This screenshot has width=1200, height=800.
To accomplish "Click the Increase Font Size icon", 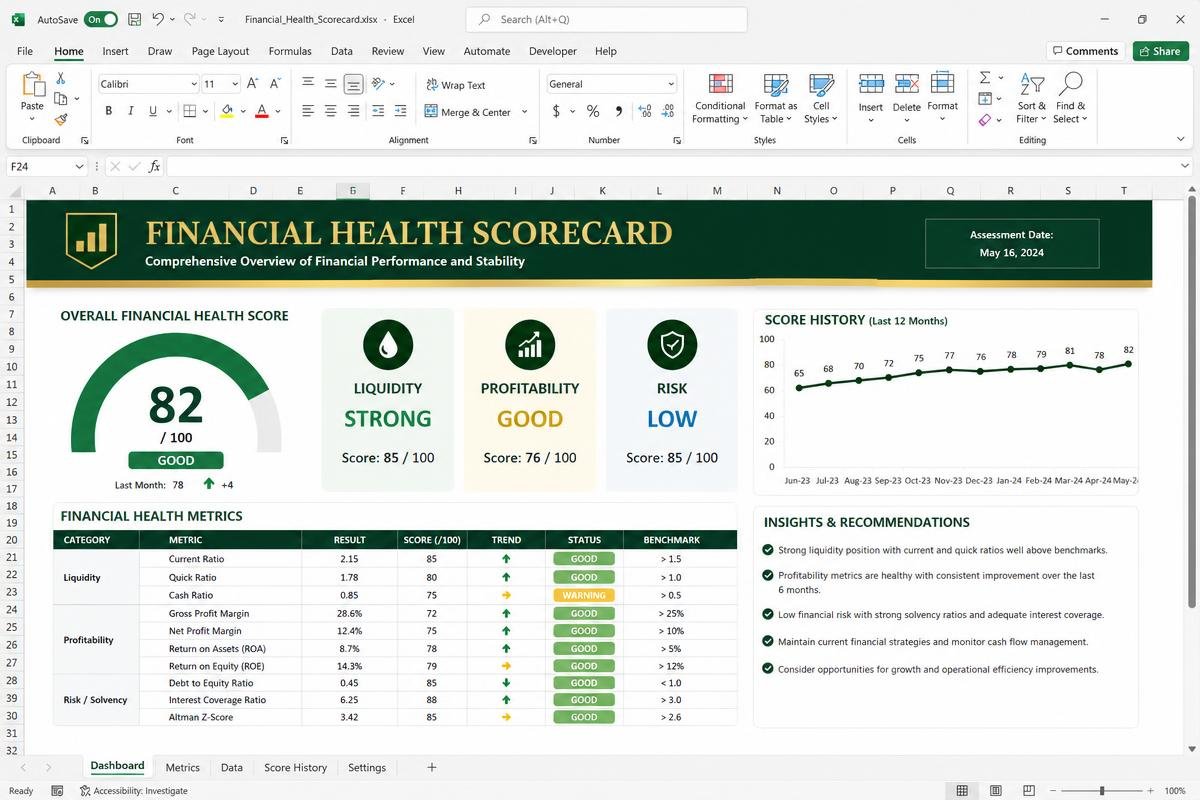I will (252, 84).
